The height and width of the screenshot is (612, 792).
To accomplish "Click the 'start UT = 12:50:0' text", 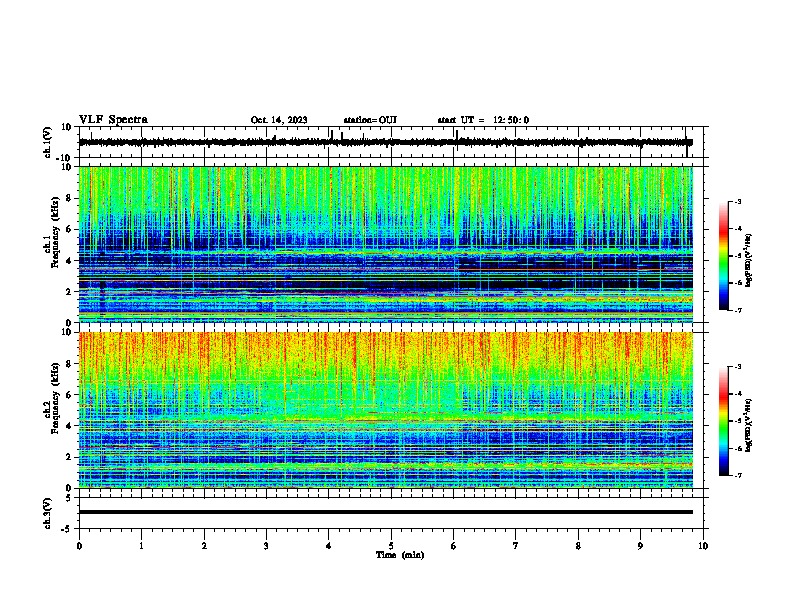I will pos(483,120).
